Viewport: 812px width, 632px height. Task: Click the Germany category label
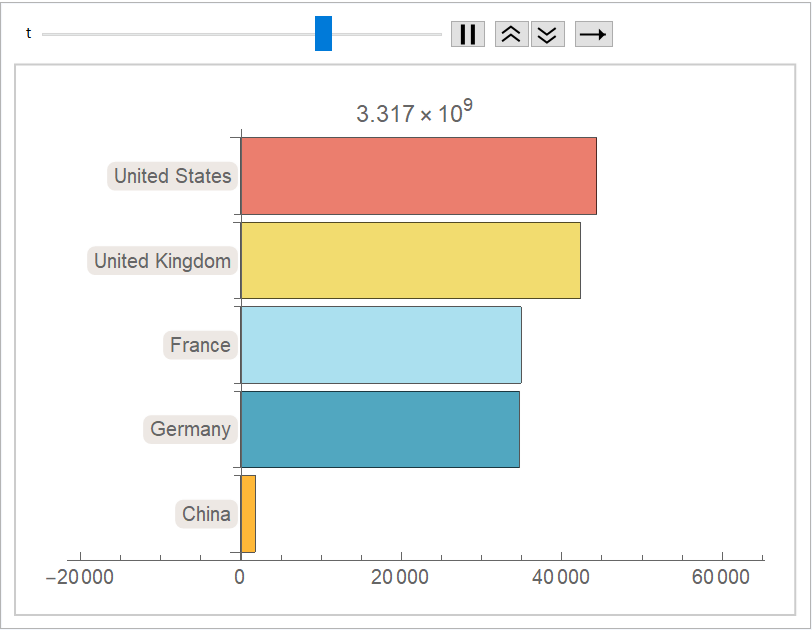[x=190, y=429]
